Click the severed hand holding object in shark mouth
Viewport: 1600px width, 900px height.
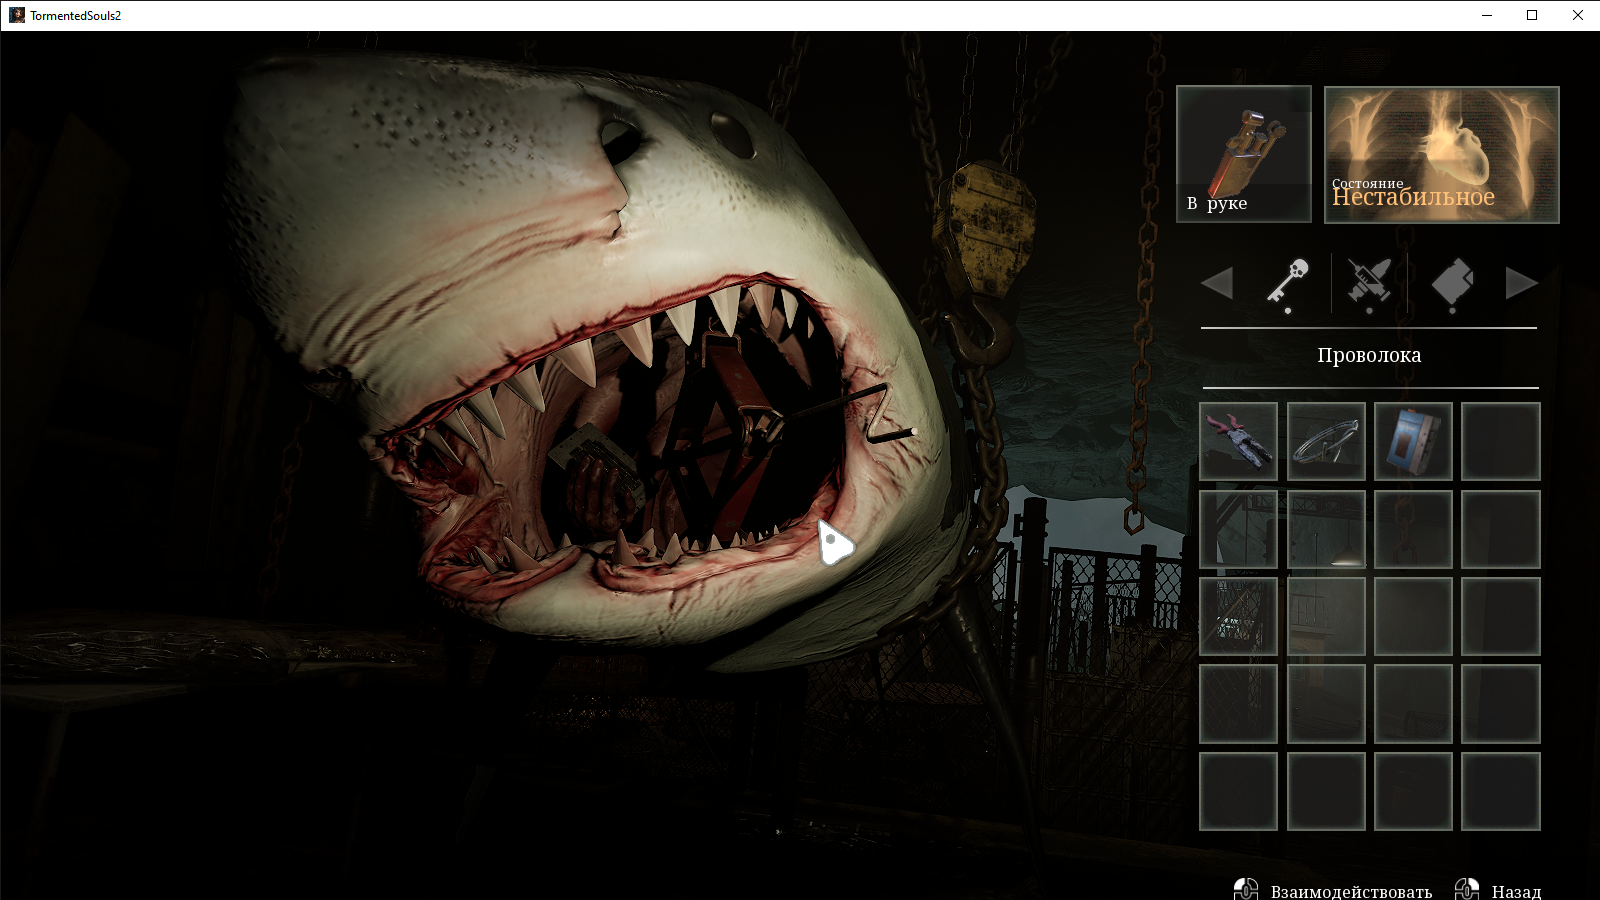598,482
